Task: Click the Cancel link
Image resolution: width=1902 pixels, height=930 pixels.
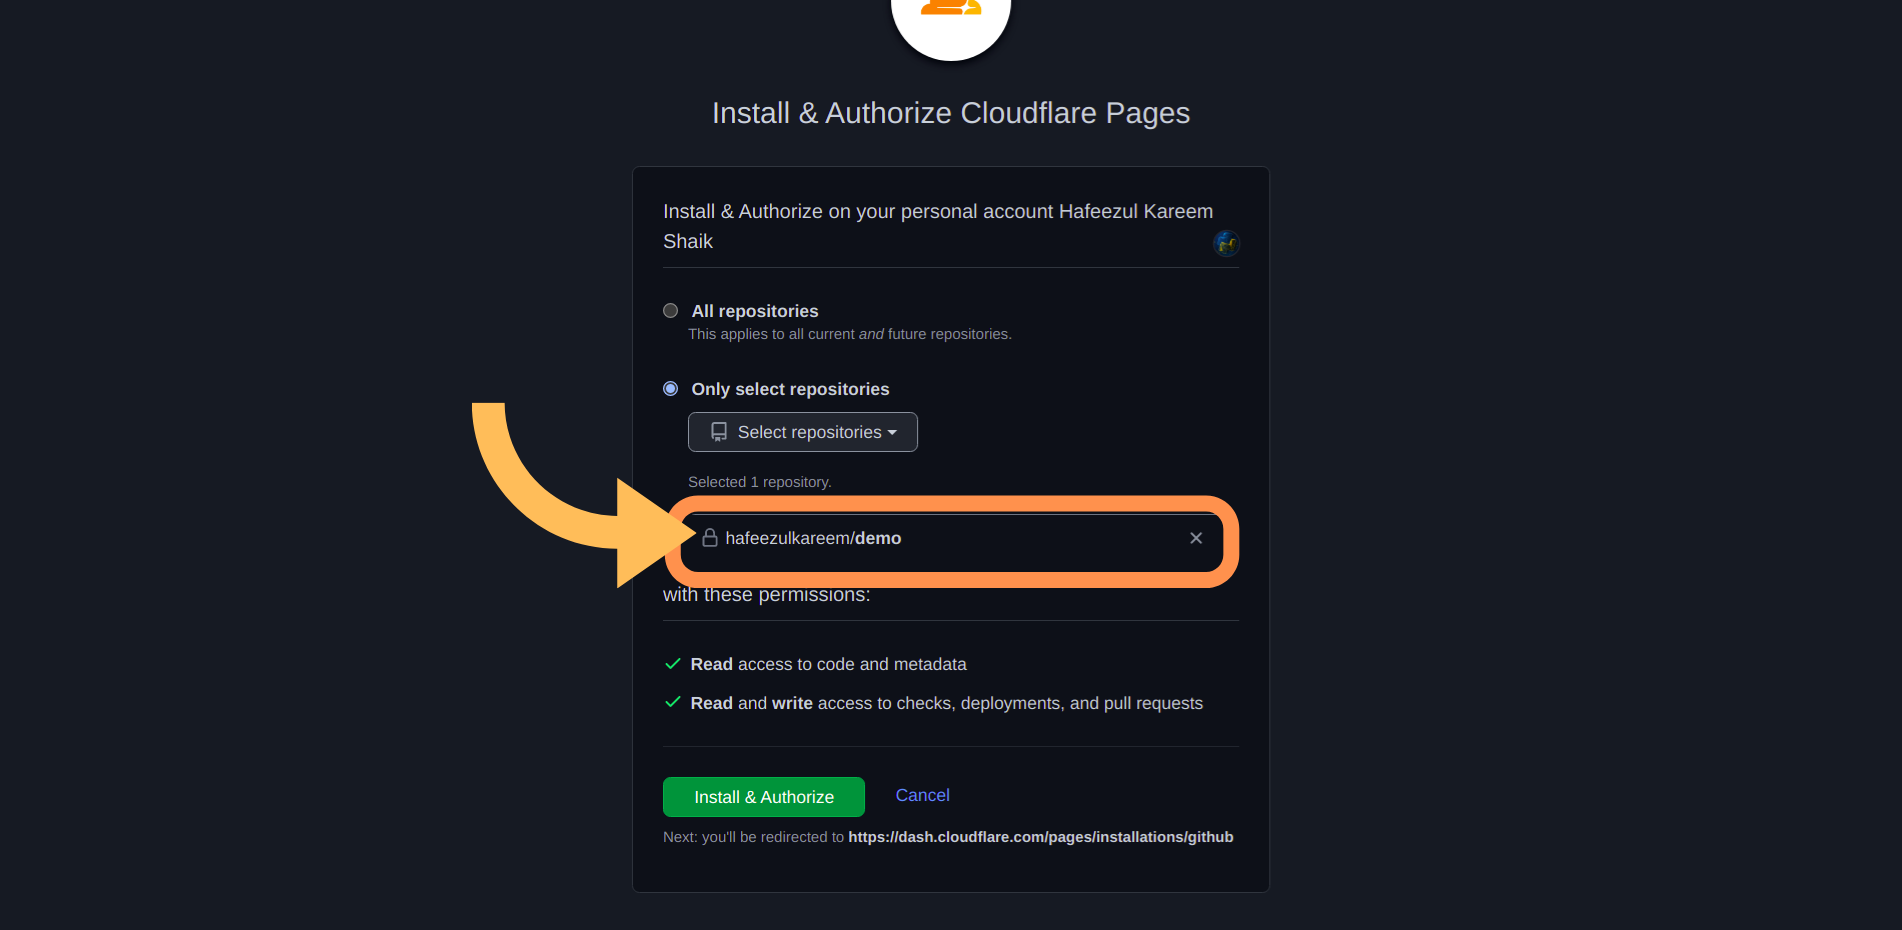Action: point(922,795)
